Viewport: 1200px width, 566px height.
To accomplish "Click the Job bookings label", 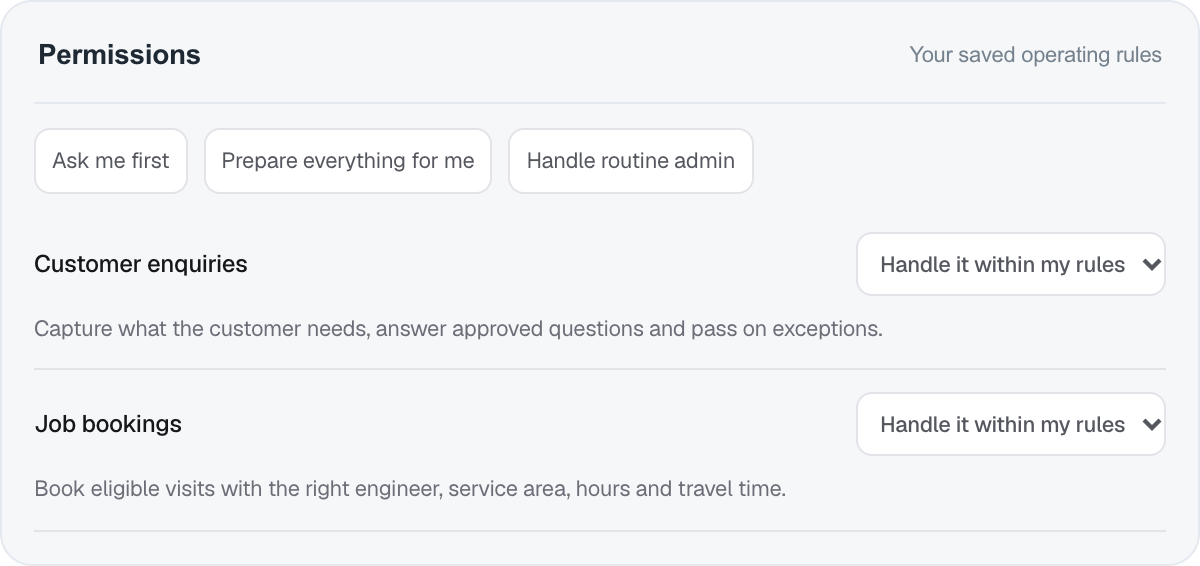I will 108,424.
